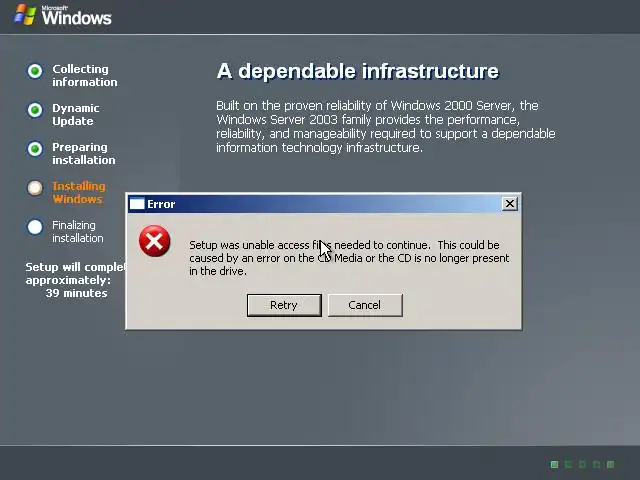Click the Error dialog title bar icon

[137, 204]
